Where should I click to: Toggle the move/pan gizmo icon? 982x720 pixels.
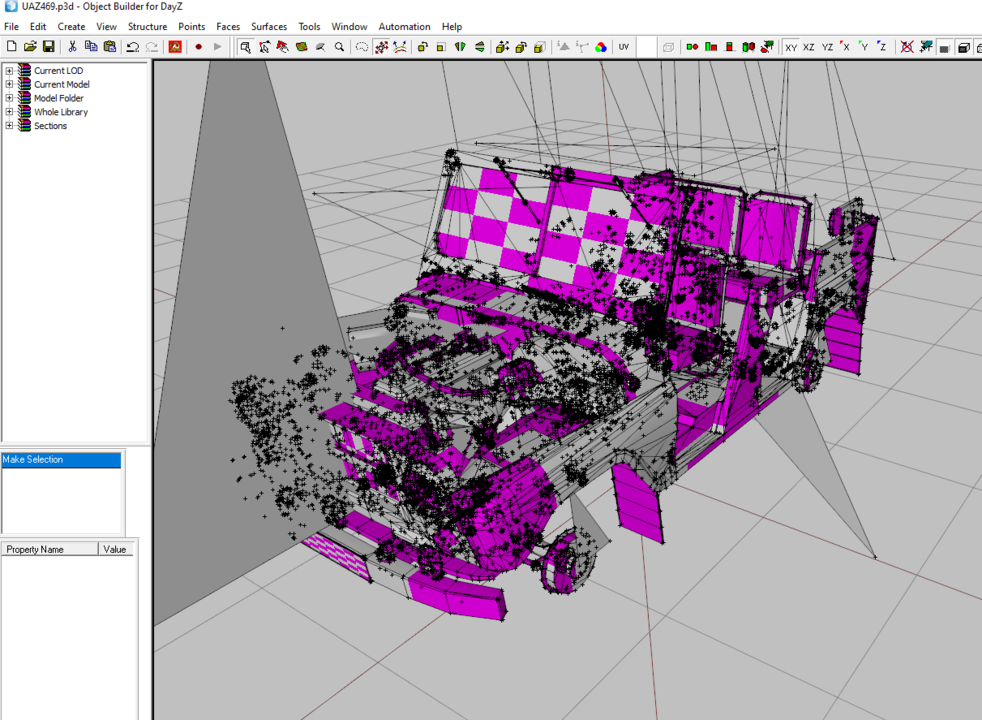point(381,47)
